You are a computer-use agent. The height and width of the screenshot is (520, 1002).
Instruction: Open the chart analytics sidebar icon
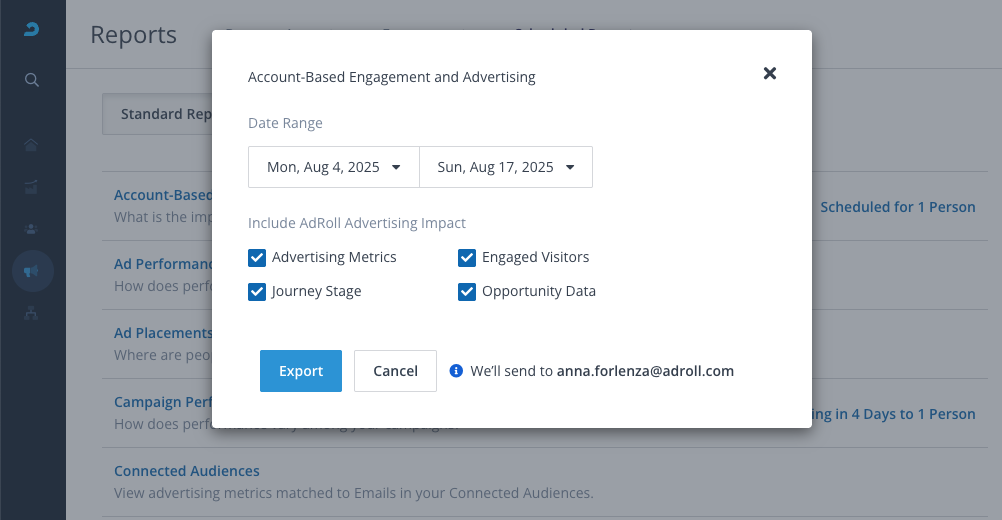[32, 186]
